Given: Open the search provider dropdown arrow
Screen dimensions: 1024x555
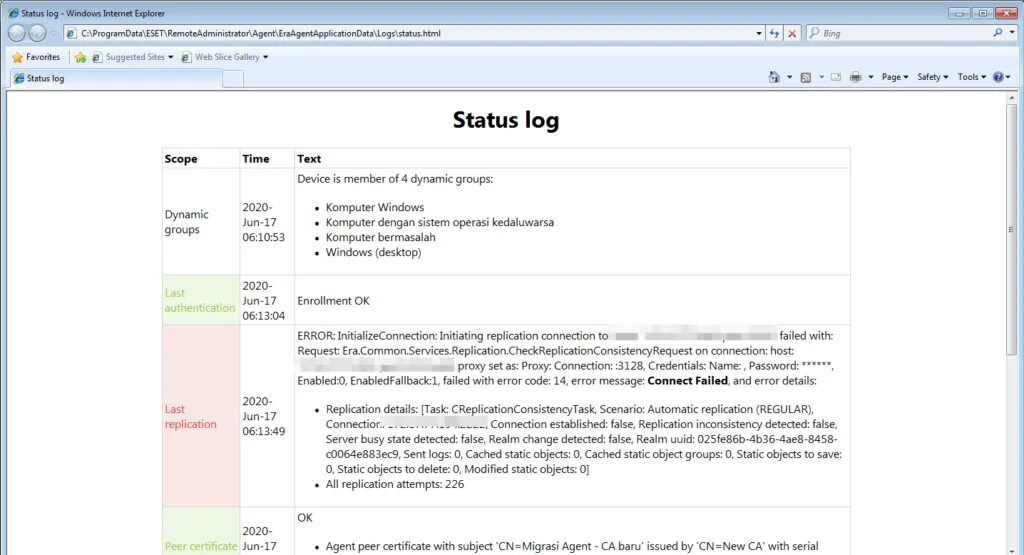Looking at the screenshot, I should point(1012,33).
